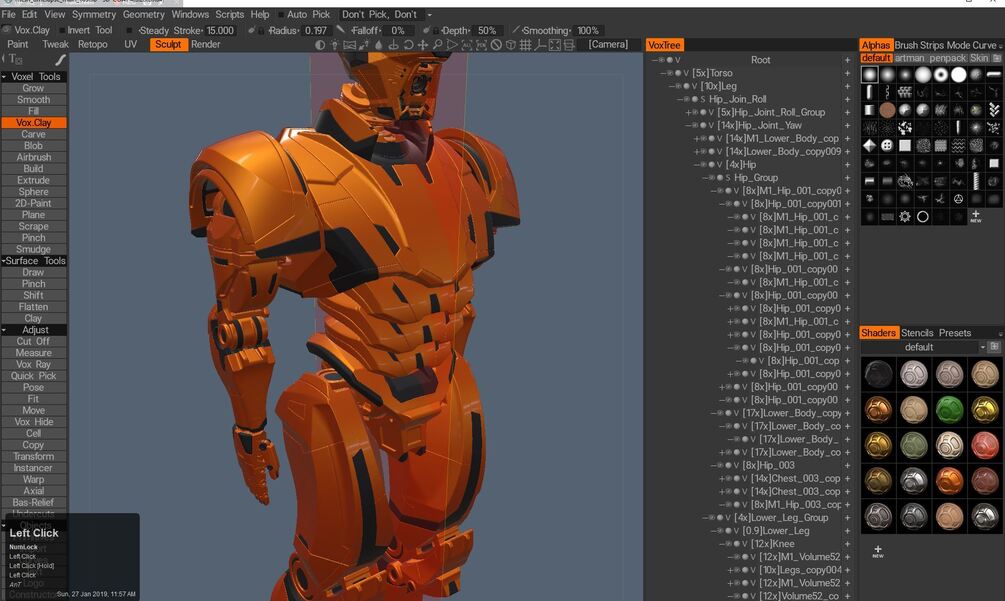This screenshot has height=601, width=1005.
Task: Toggle the grid icon in the viewport toolbar
Action: pos(525,45)
